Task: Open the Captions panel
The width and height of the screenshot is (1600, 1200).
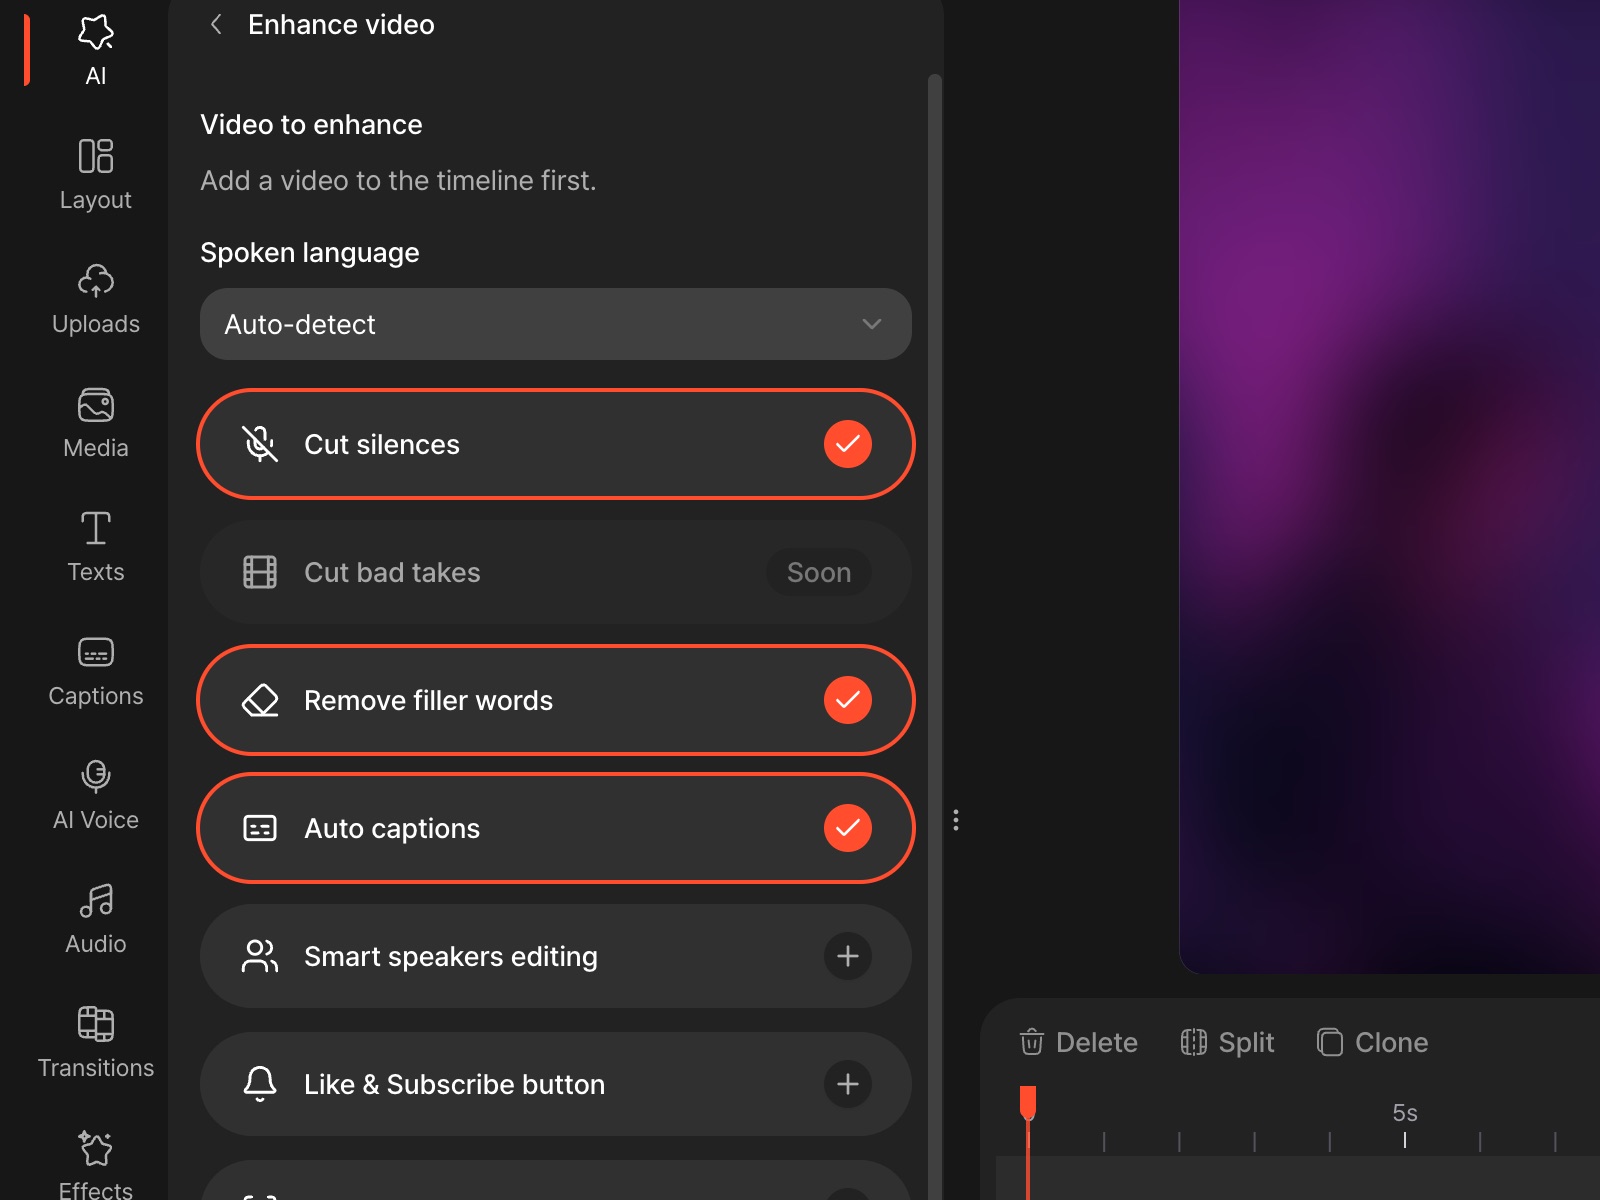Action: (96, 671)
